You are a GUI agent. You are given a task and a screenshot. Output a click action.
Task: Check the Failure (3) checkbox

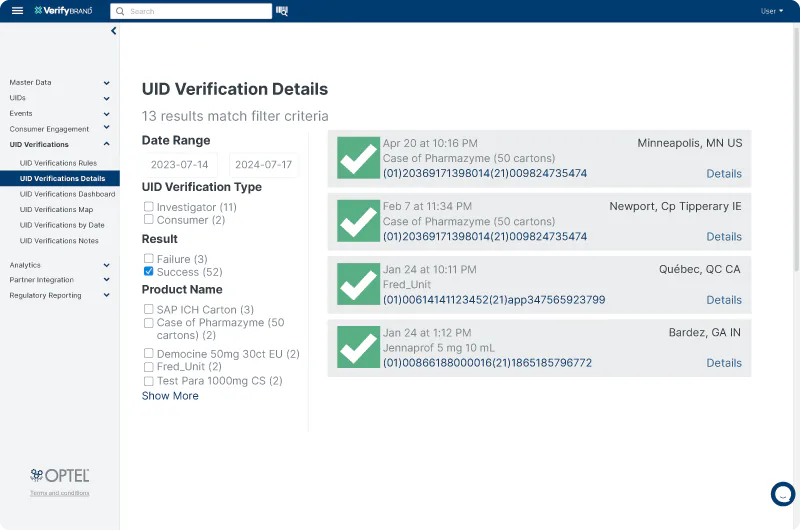tap(148, 259)
